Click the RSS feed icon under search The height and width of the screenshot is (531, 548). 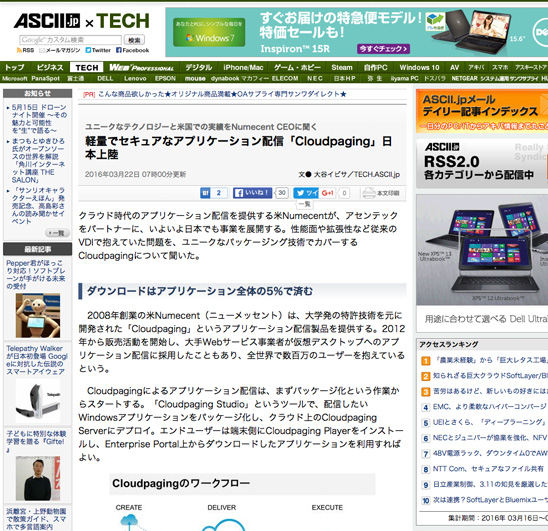coord(19,50)
